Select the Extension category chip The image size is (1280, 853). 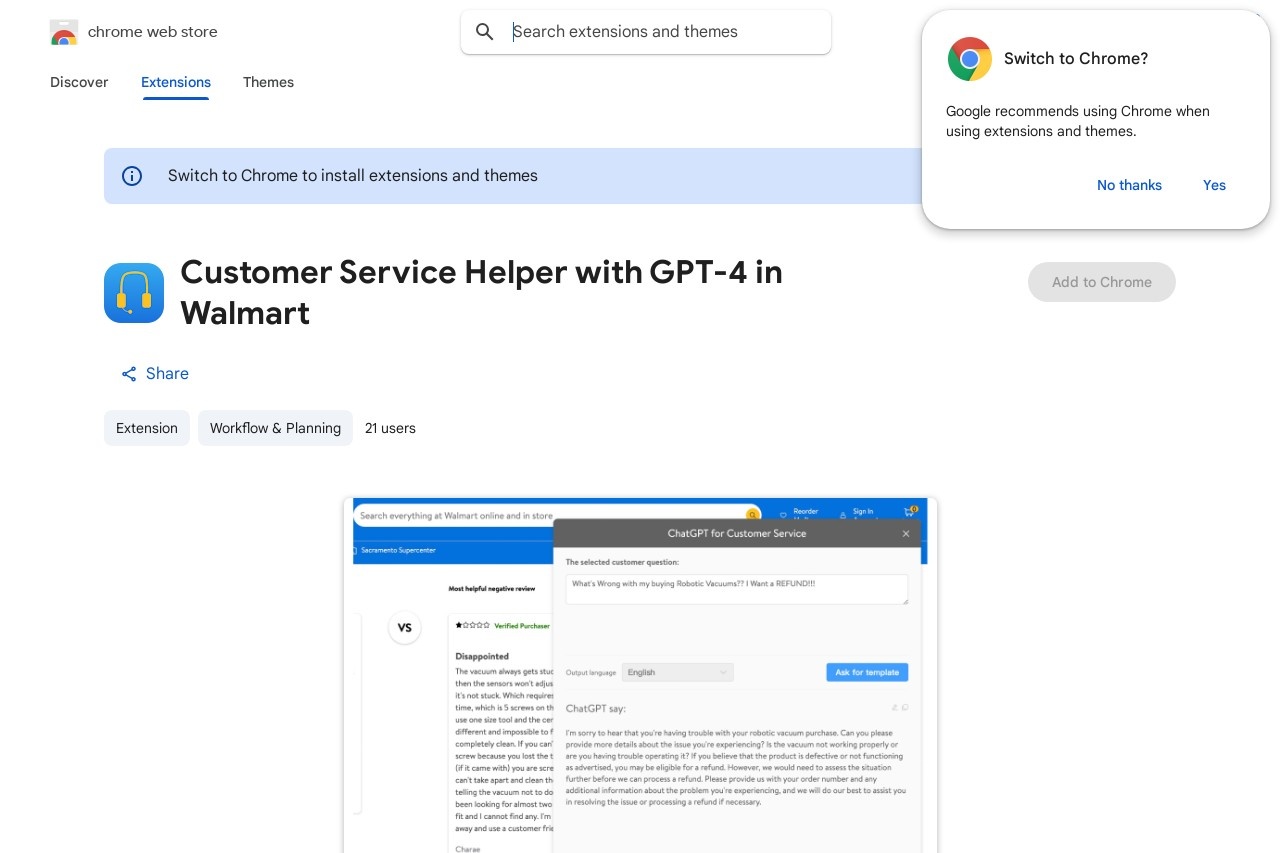pos(147,428)
